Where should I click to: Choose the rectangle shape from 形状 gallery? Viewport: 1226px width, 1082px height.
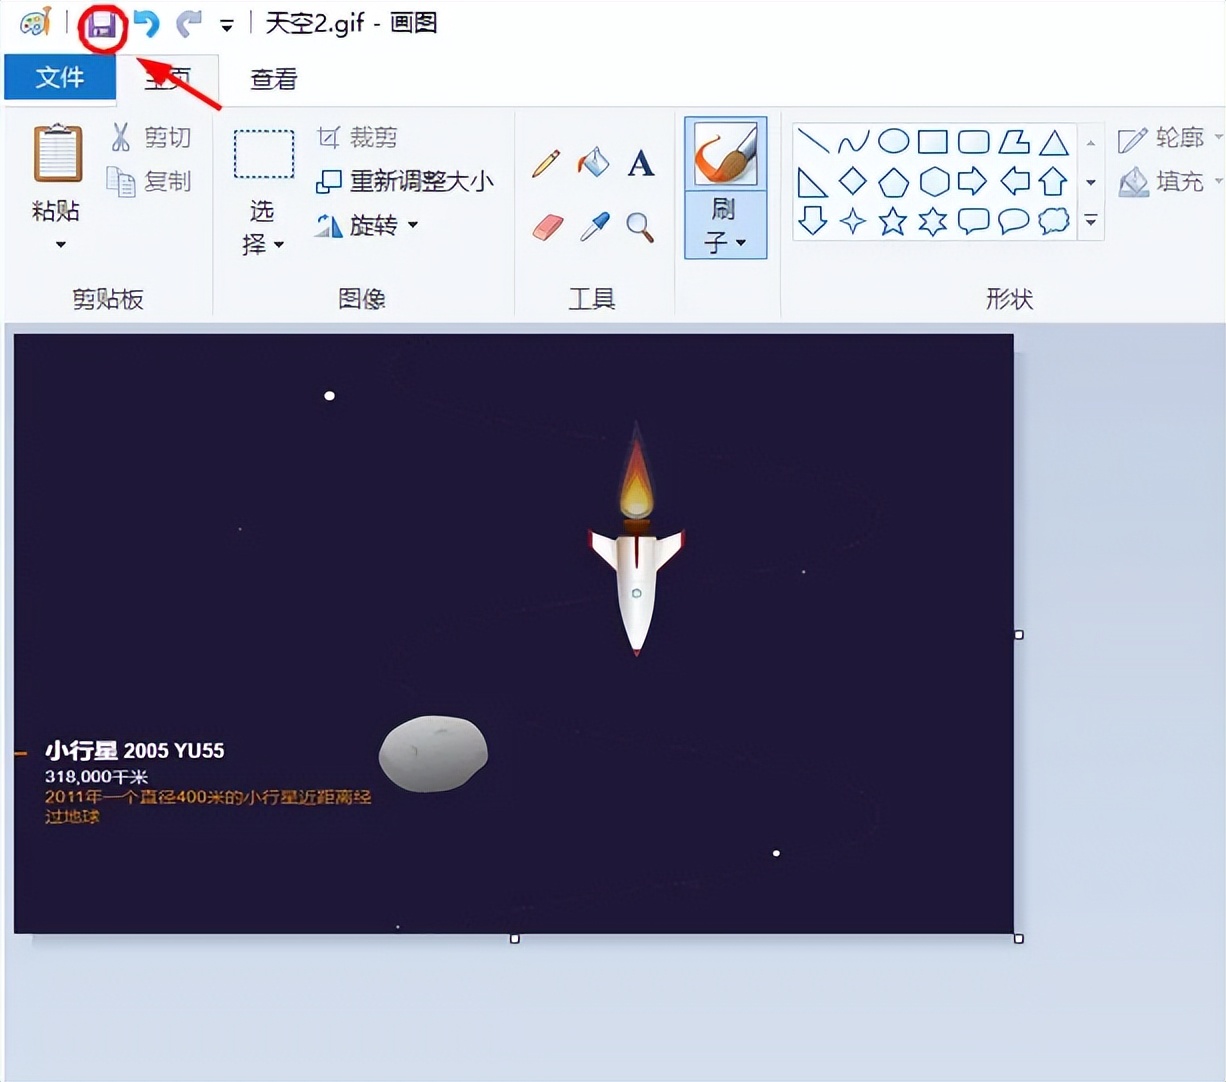coord(933,141)
